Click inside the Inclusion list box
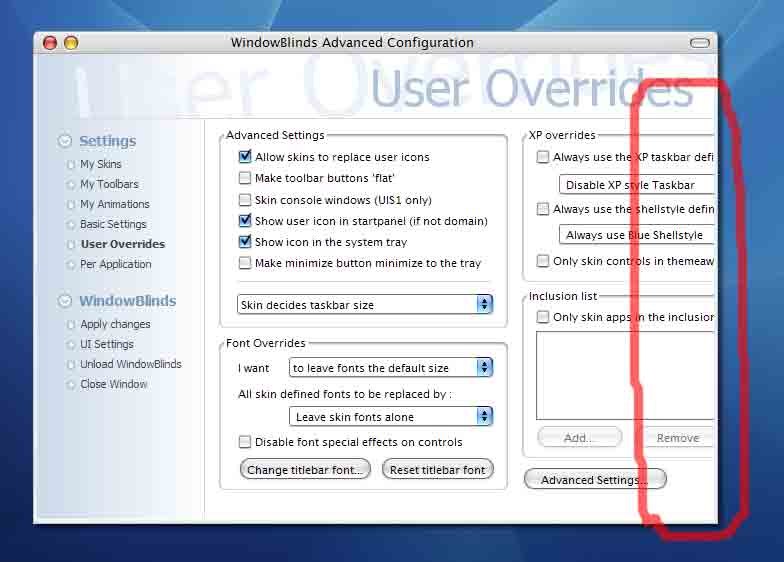 (x=626, y=376)
